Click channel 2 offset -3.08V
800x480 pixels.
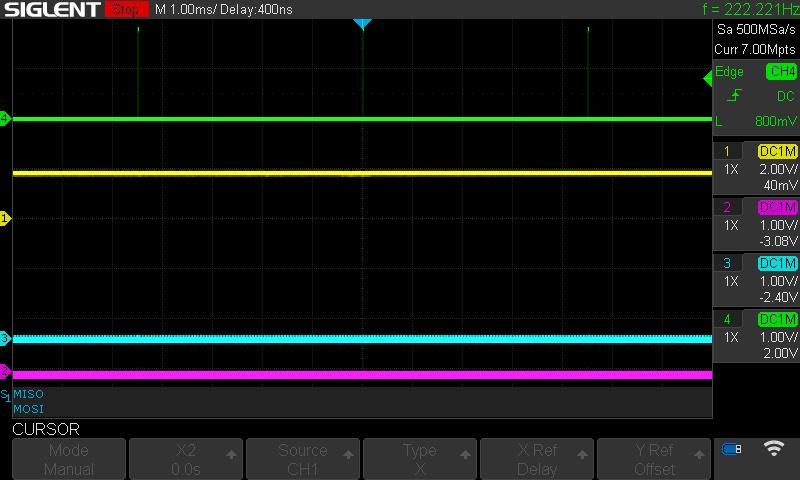778,241
